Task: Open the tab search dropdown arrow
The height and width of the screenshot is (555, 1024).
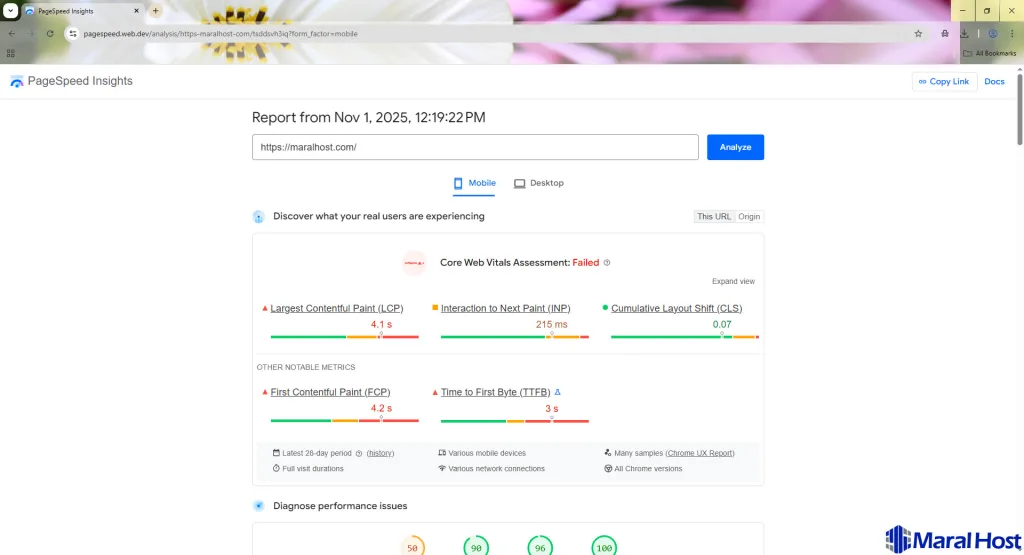Action: [x=10, y=10]
